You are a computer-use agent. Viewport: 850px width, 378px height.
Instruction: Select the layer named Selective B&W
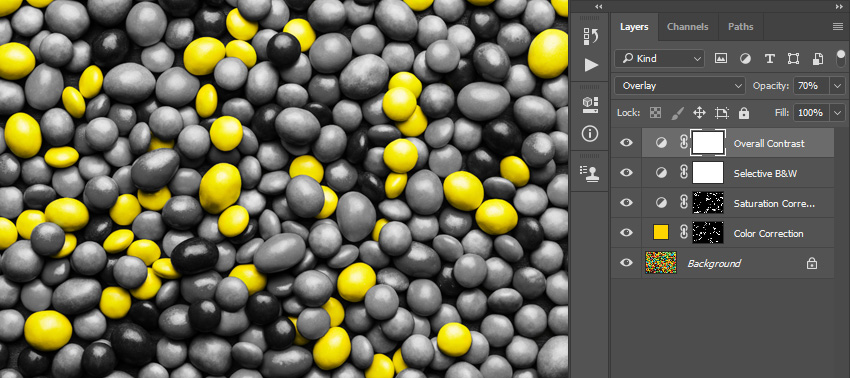pos(765,174)
